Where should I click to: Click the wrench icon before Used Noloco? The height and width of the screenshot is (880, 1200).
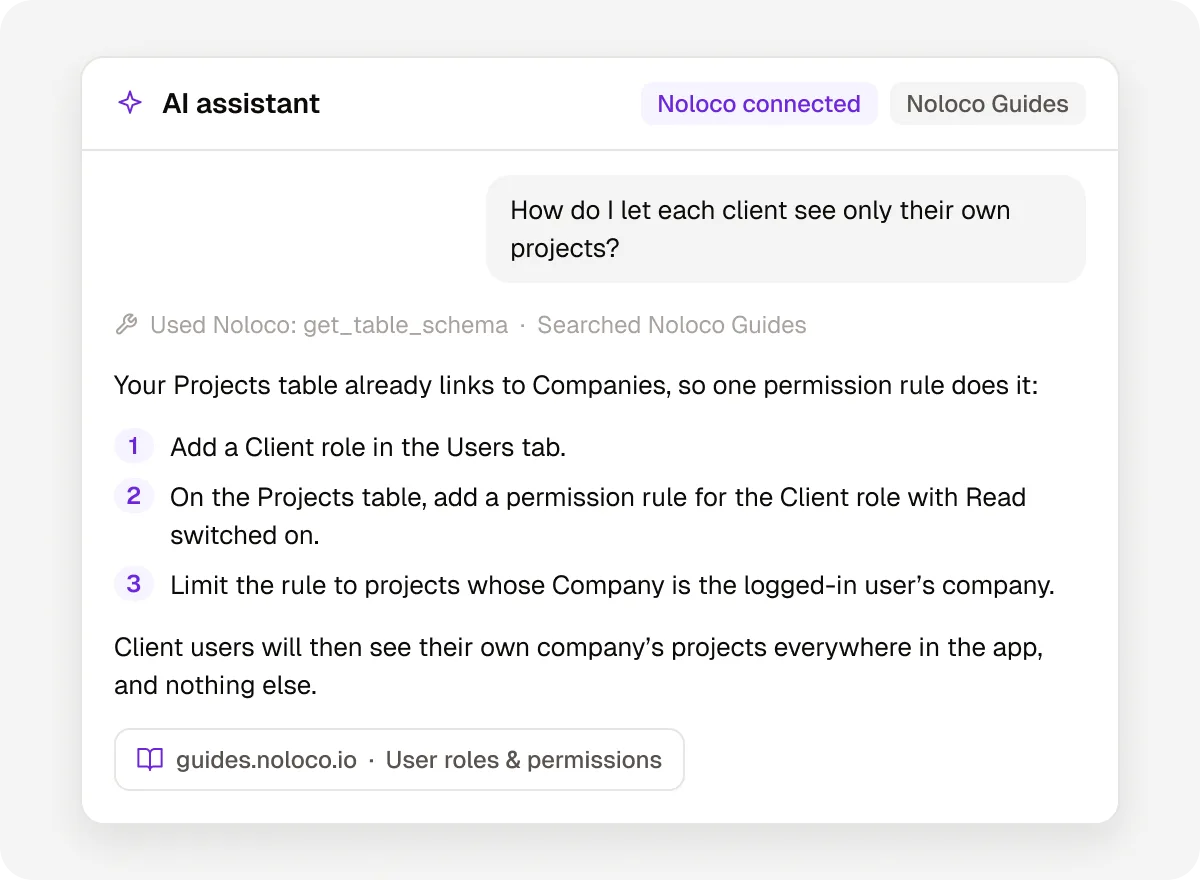(126, 325)
